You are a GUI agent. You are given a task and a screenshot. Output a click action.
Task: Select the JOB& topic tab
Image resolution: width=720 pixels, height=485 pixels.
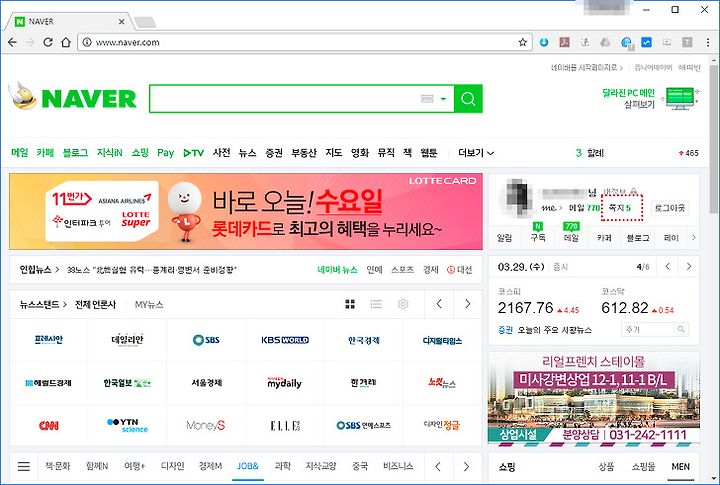pyautogui.click(x=248, y=466)
